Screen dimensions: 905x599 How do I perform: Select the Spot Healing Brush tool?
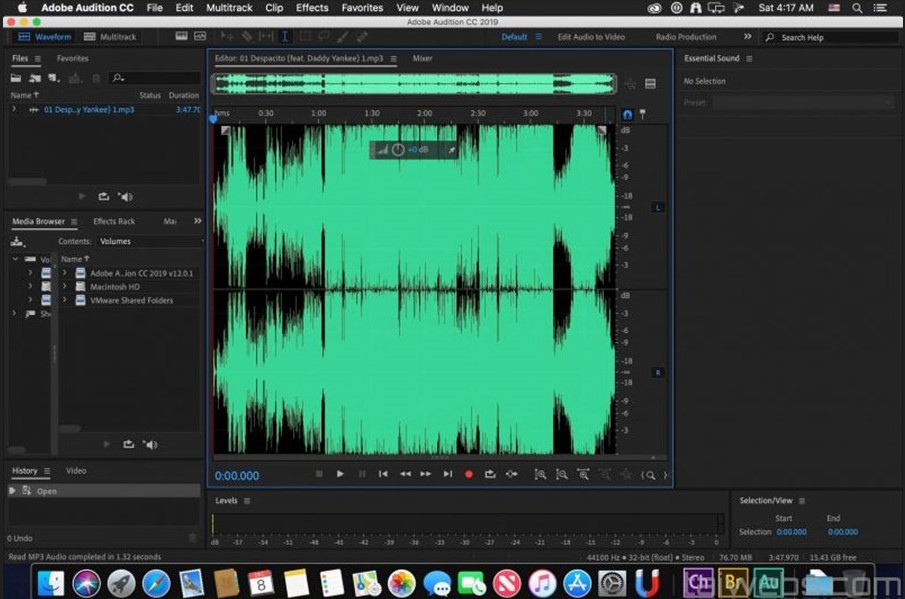point(362,37)
